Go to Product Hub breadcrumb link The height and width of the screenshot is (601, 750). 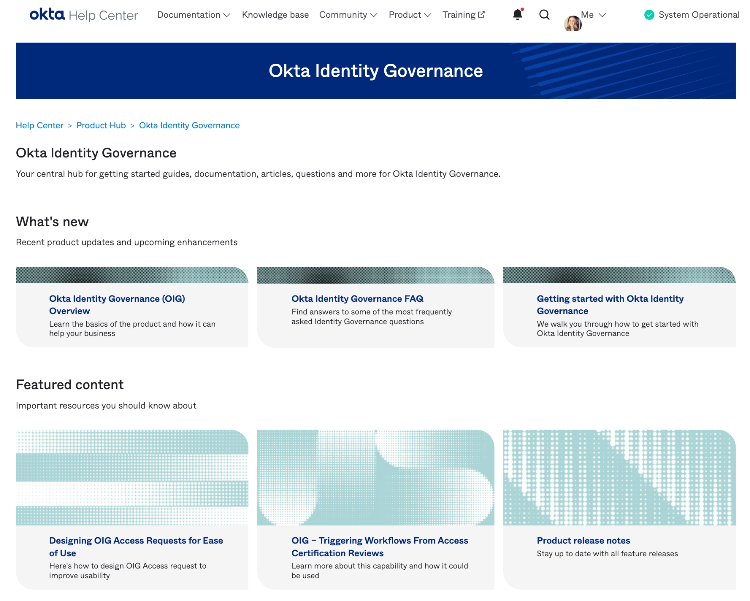tap(101, 125)
